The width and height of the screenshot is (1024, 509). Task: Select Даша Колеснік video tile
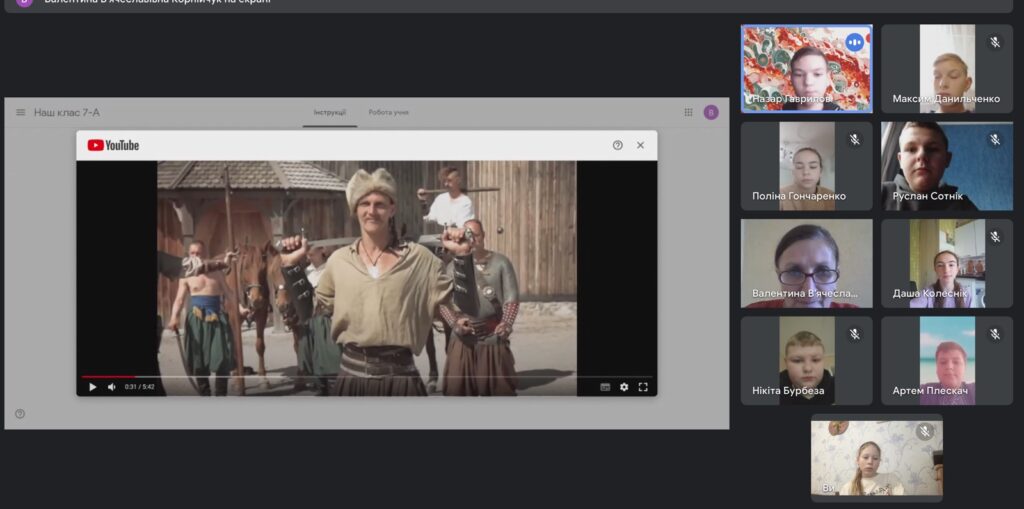coord(947,263)
